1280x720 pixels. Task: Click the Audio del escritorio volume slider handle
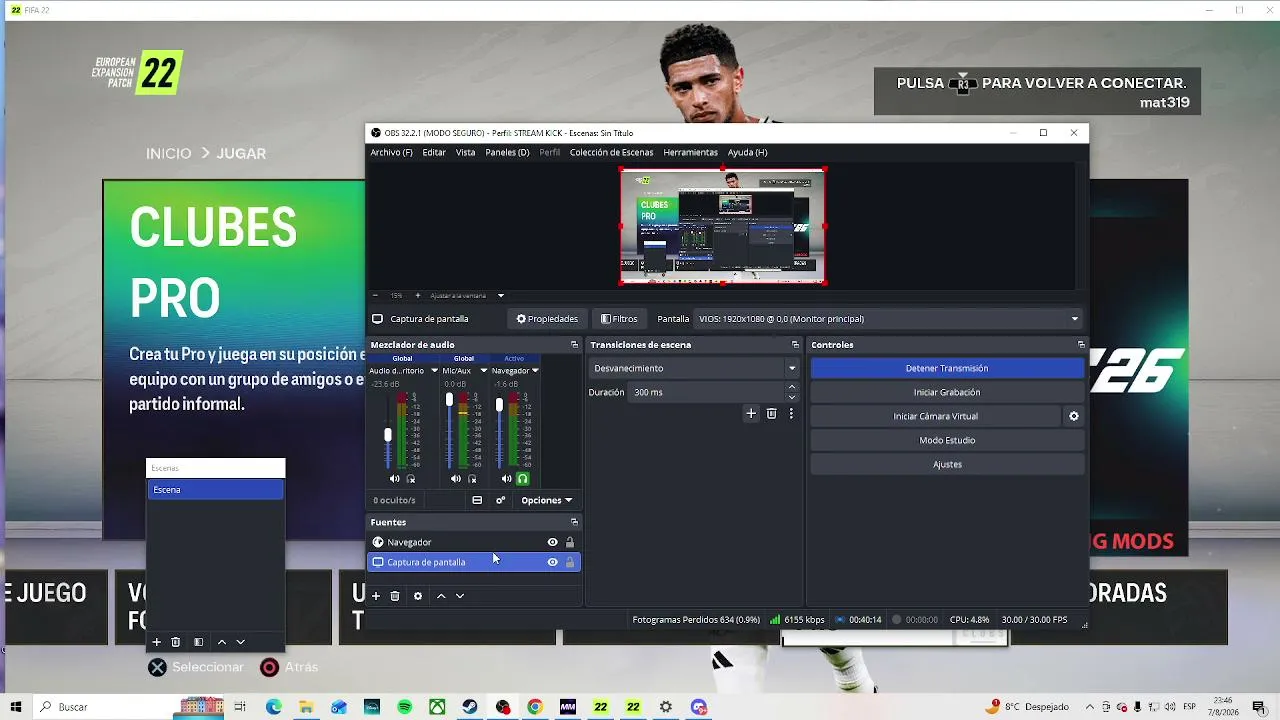pos(388,435)
